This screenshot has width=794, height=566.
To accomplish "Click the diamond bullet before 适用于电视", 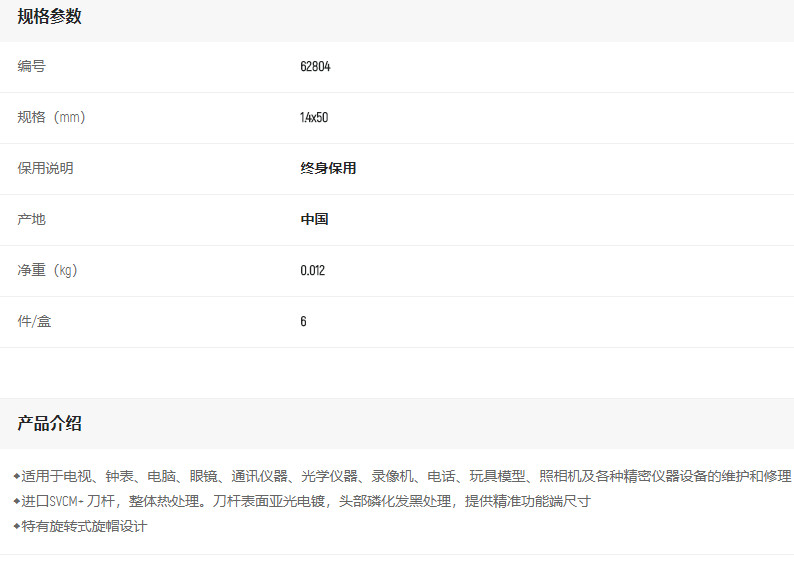I will pyautogui.click(x=16, y=476).
